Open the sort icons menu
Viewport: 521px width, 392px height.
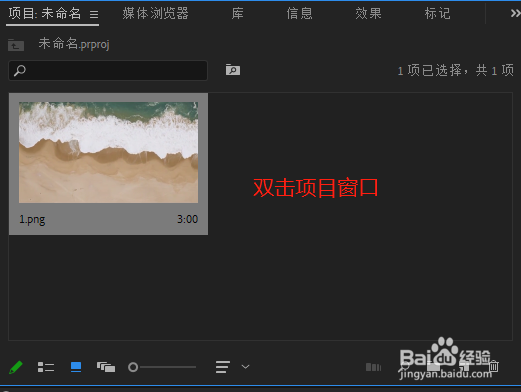tap(223, 367)
